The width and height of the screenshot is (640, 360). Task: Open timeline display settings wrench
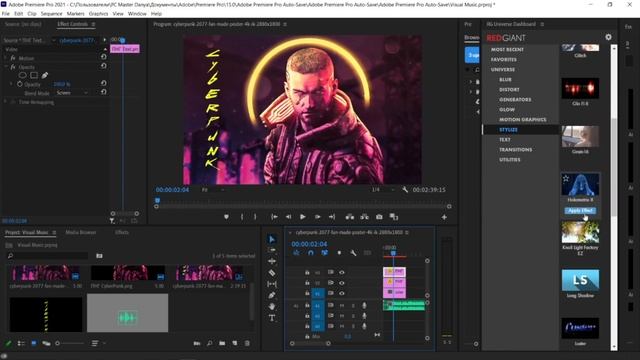(353, 253)
